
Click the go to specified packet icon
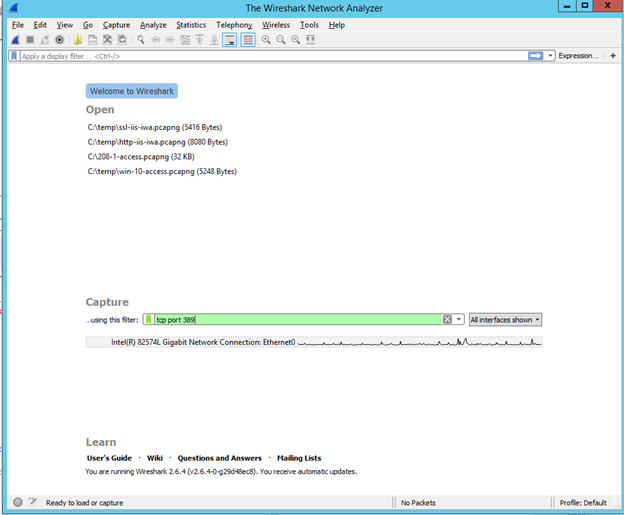[185, 40]
